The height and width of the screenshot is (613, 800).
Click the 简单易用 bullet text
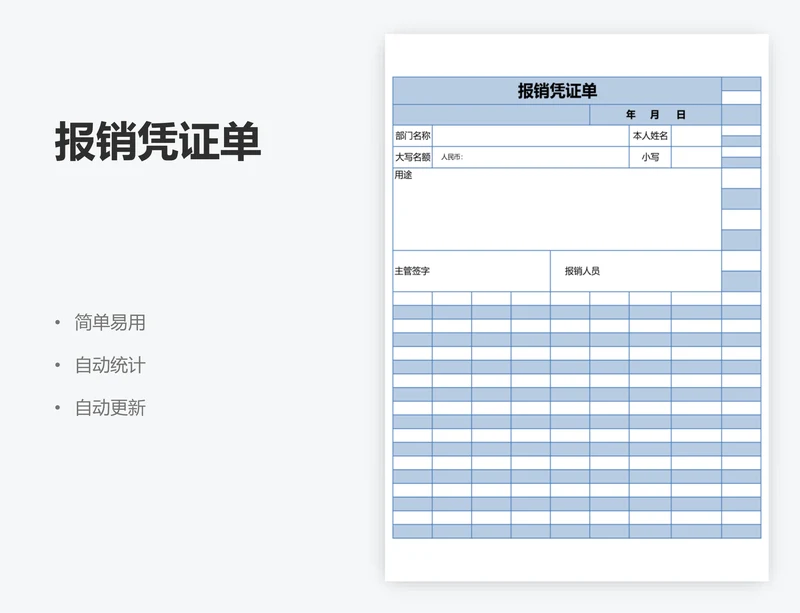click(x=110, y=323)
